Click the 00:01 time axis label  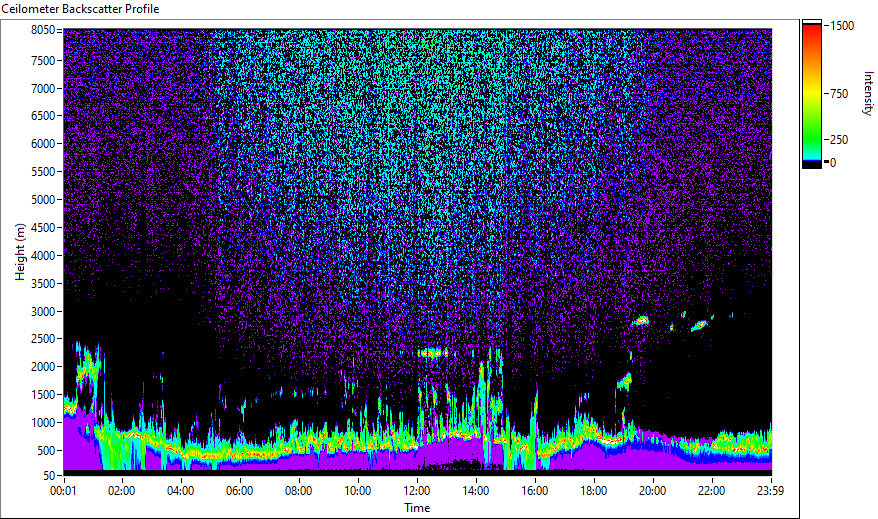coord(63,491)
